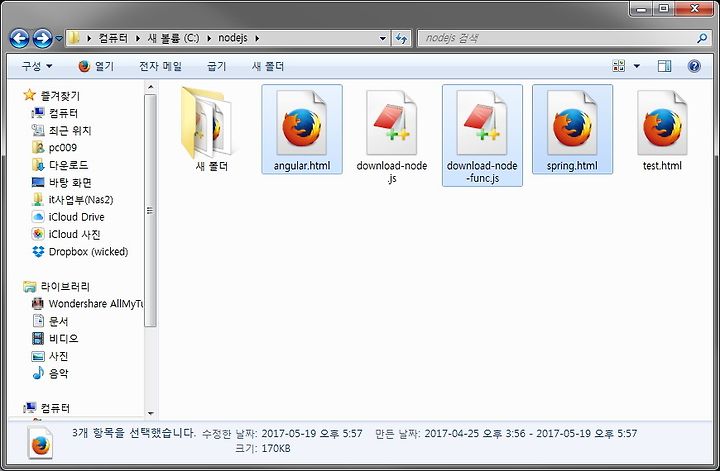Click the change view icon
This screenshot has height=471, width=720.
pos(619,66)
